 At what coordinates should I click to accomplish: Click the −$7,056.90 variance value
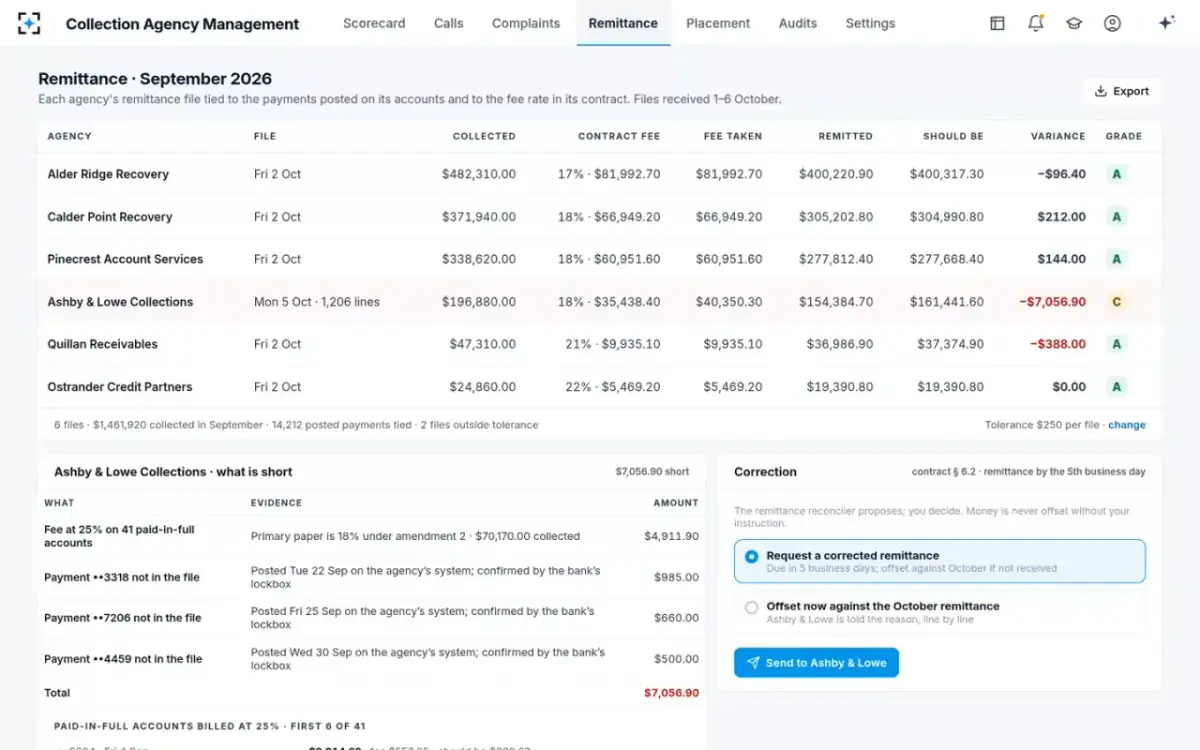tap(1052, 302)
